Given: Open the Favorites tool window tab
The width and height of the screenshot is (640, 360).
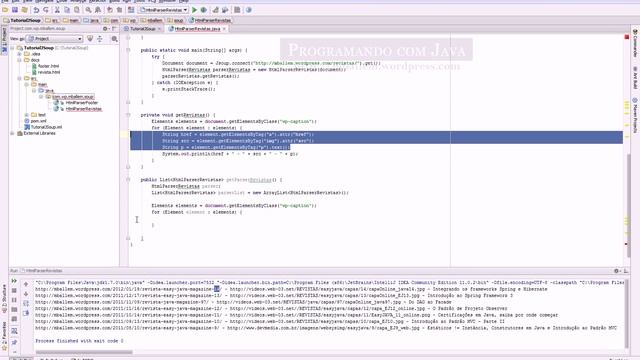Looking at the screenshot, I should pos(4,336).
